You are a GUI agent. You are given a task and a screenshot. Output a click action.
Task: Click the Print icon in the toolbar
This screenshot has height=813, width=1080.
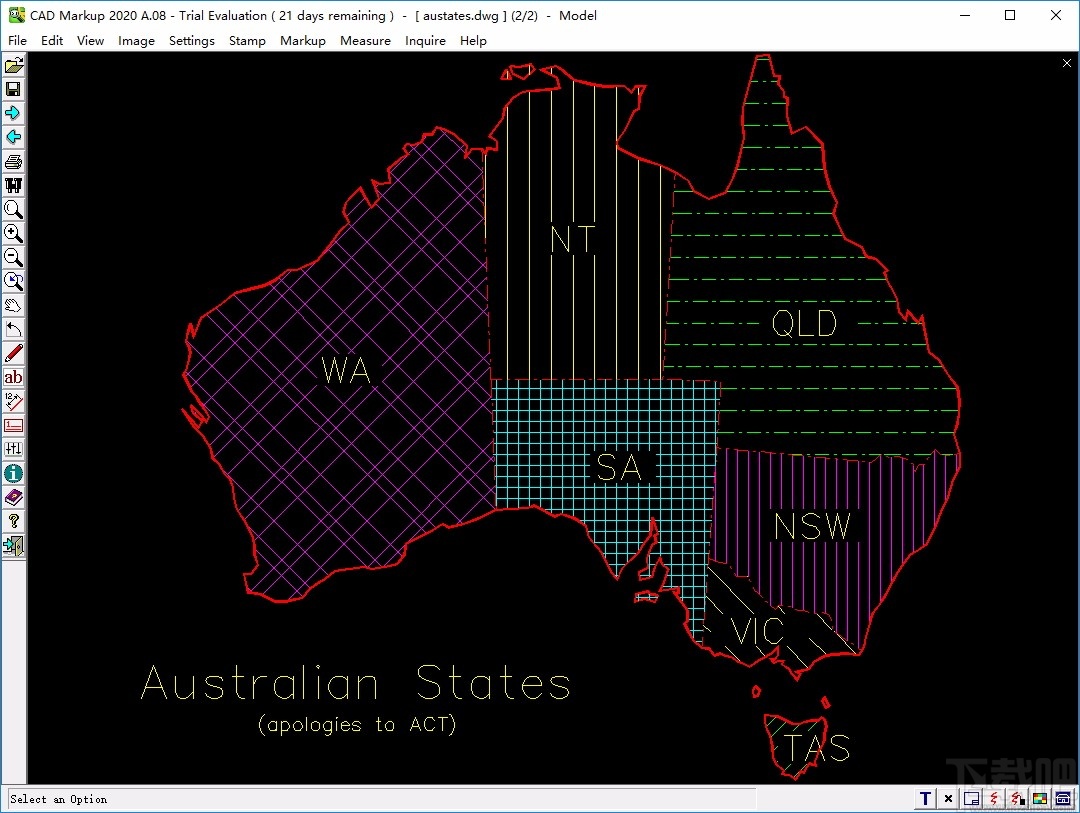[13, 161]
